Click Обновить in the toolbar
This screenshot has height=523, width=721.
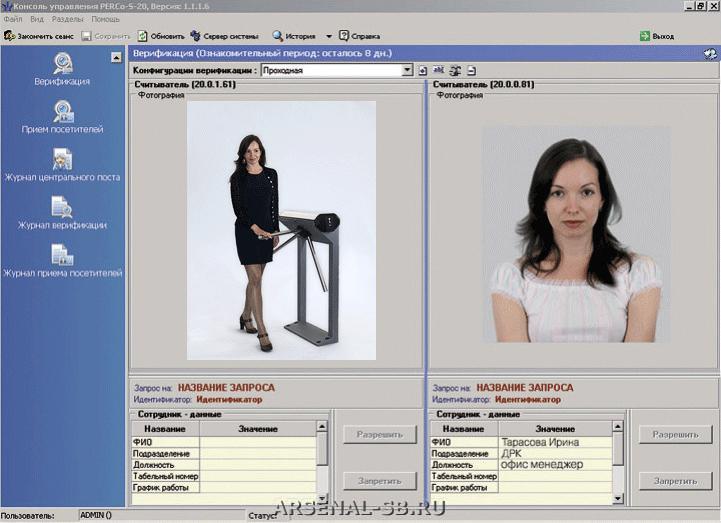tap(161, 35)
